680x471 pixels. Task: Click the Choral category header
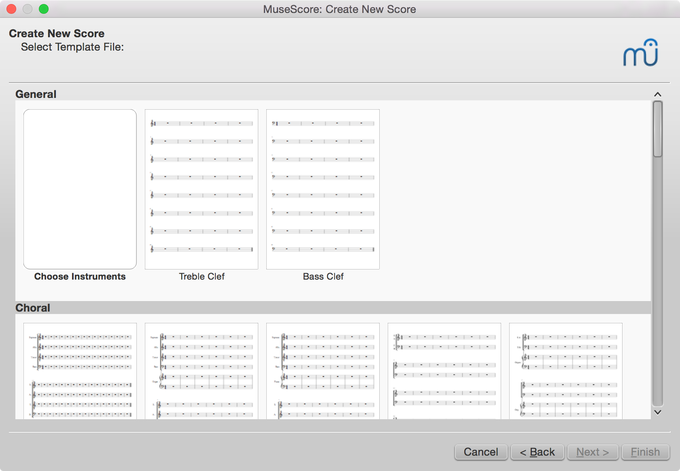pyautogui.click(x=33, y=308)
